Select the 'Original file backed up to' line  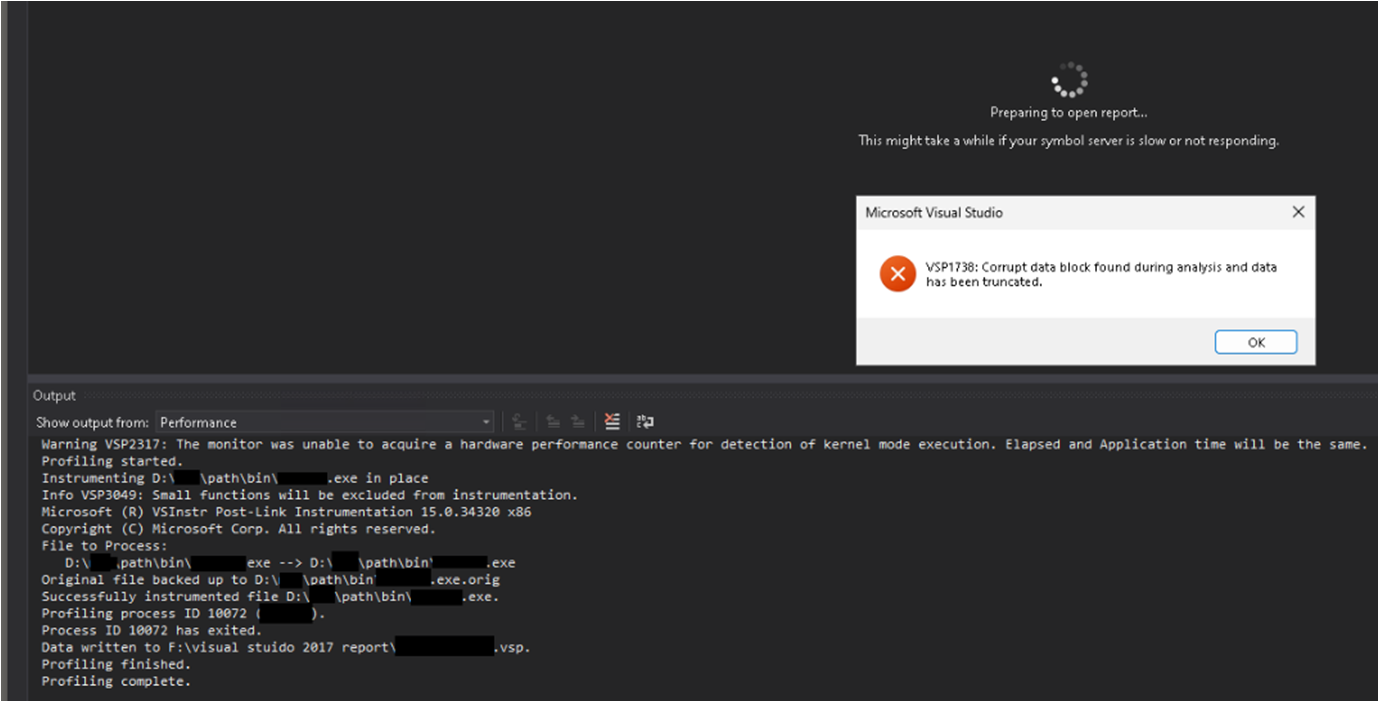[x=270, y=580]
